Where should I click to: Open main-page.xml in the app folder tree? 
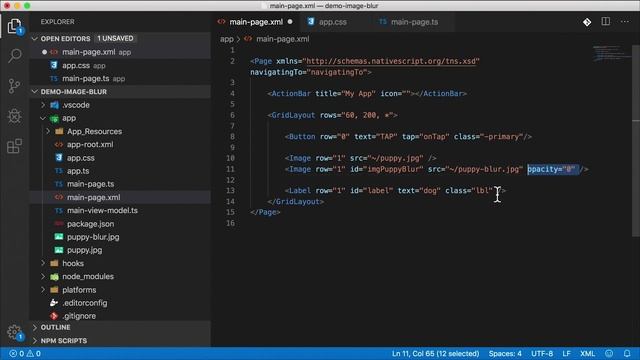pyautogui.click(x=121, y=197)
